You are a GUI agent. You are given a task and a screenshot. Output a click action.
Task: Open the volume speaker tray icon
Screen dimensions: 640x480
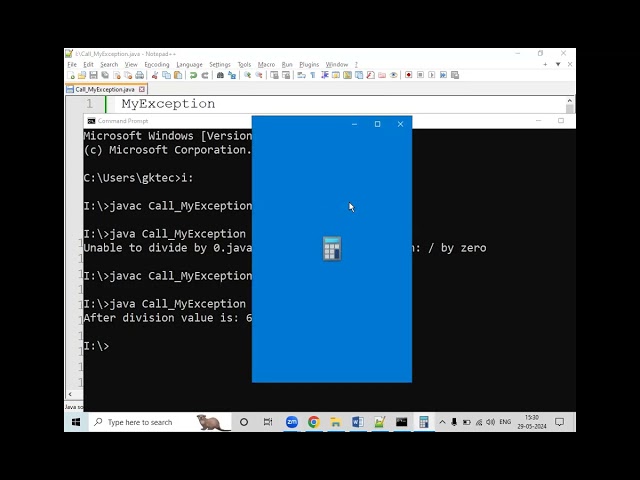tap(491, 422)
